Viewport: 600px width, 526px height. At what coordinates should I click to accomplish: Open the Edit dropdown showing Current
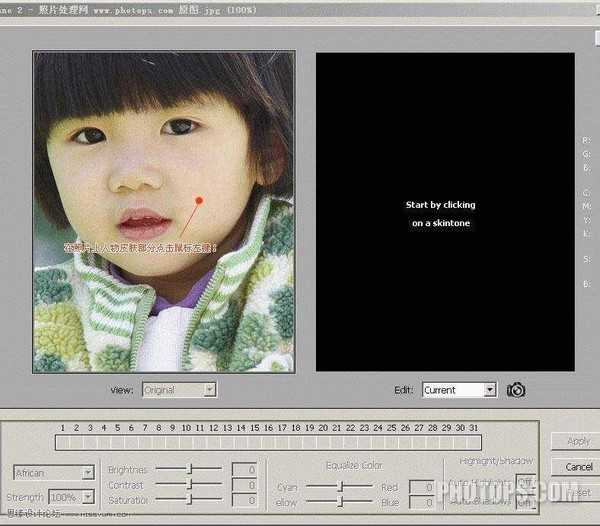459,390
